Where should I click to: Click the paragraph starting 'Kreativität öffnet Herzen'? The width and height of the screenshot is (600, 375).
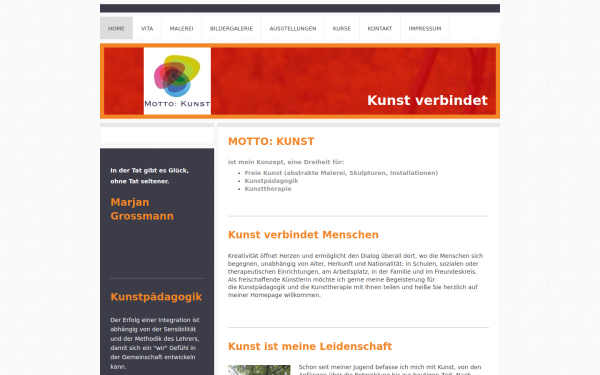pyautogui.click(x=356, y=275)
